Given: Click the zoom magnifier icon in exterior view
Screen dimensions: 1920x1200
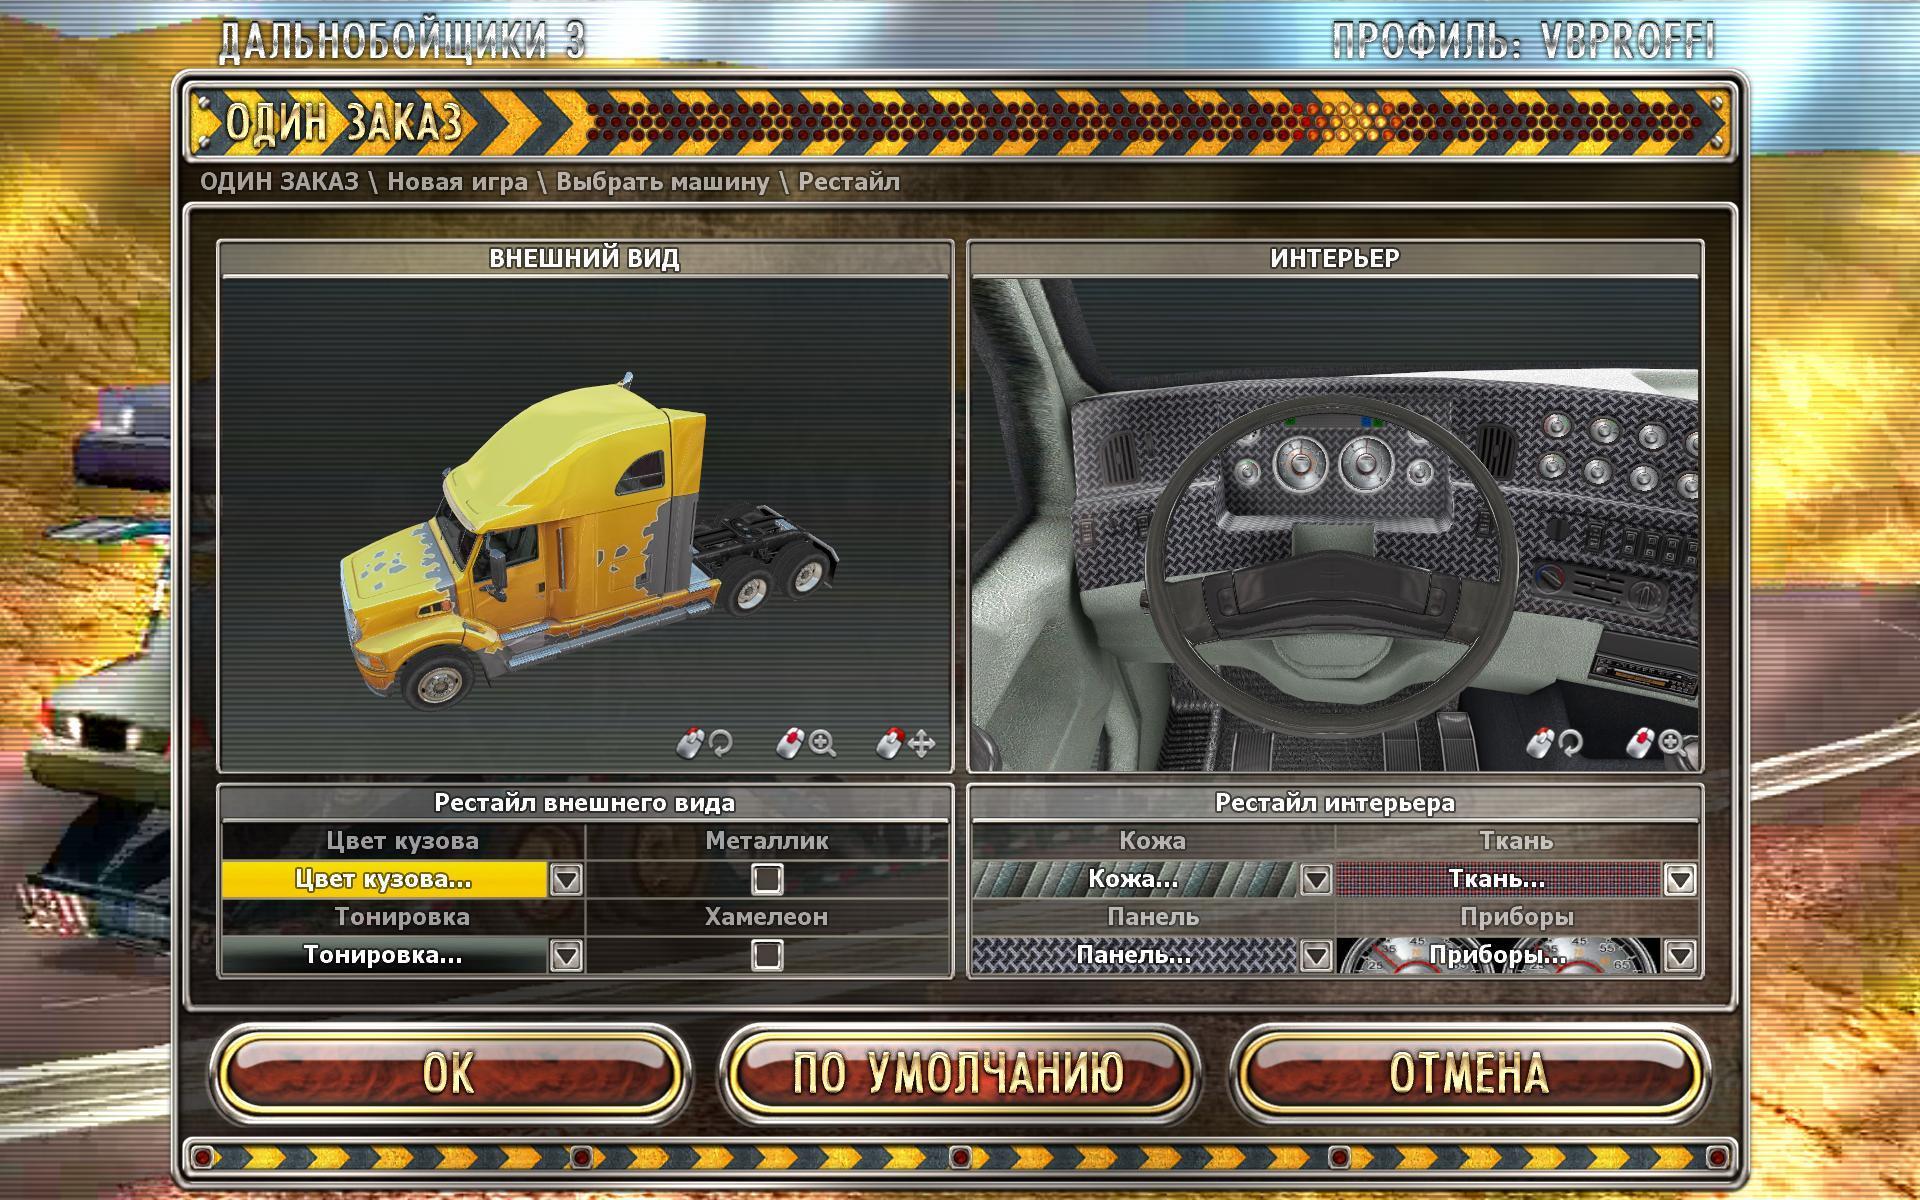Looking at the screenshot, I should tap(823, 743).
